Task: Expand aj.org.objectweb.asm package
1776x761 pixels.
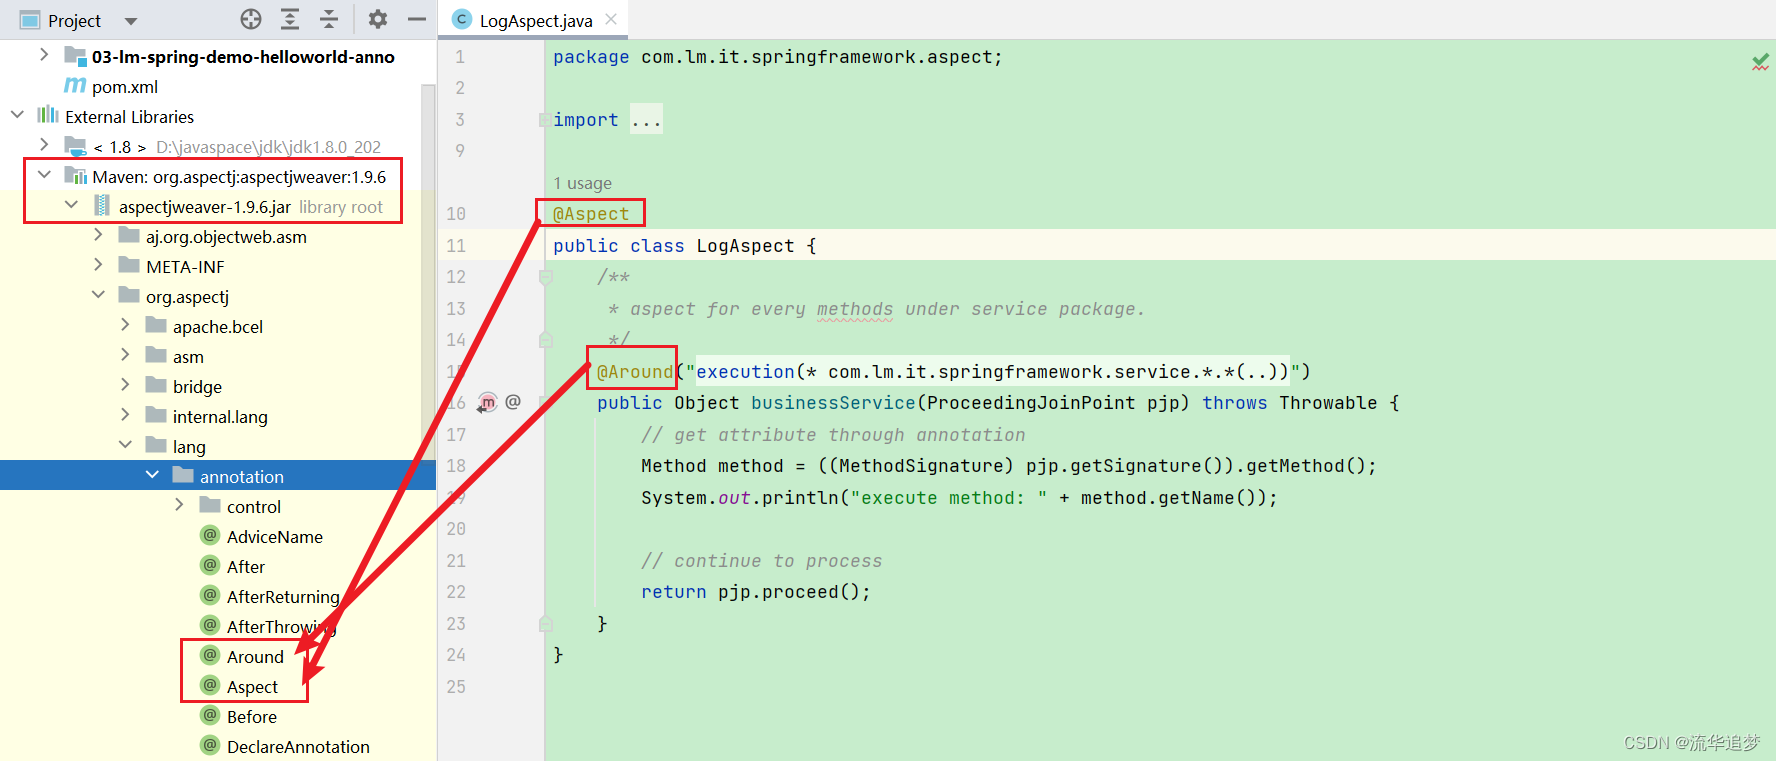Action: (98, 235)
